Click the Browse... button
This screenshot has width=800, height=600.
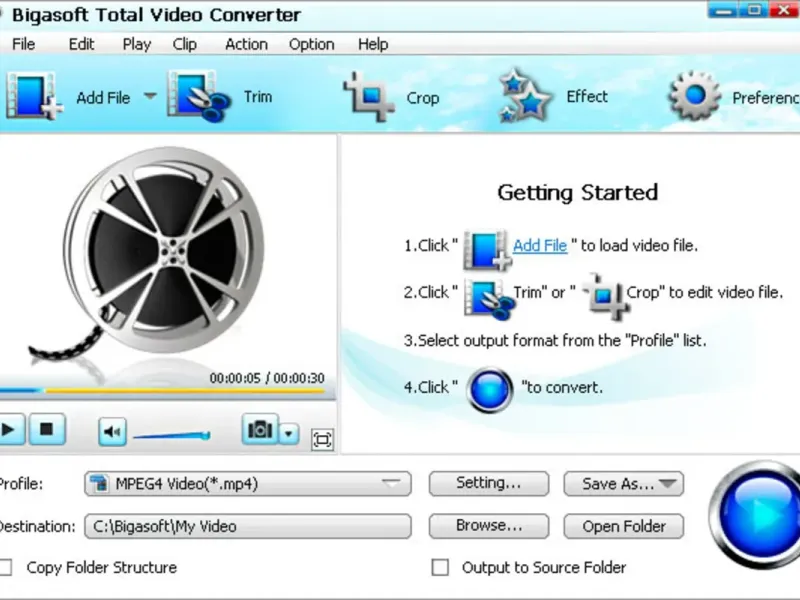[x=489, y=526]
